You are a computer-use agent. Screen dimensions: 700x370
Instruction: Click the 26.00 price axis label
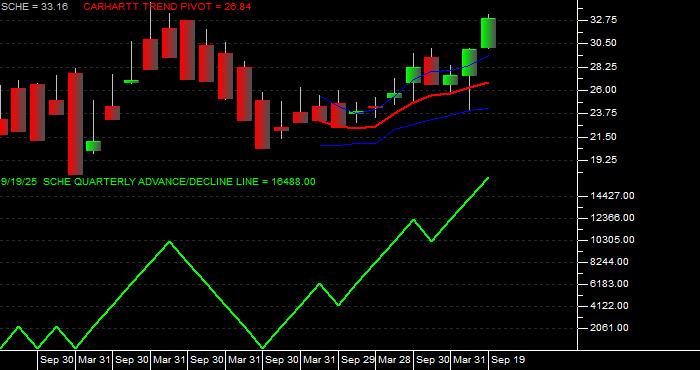coord(603,90)
